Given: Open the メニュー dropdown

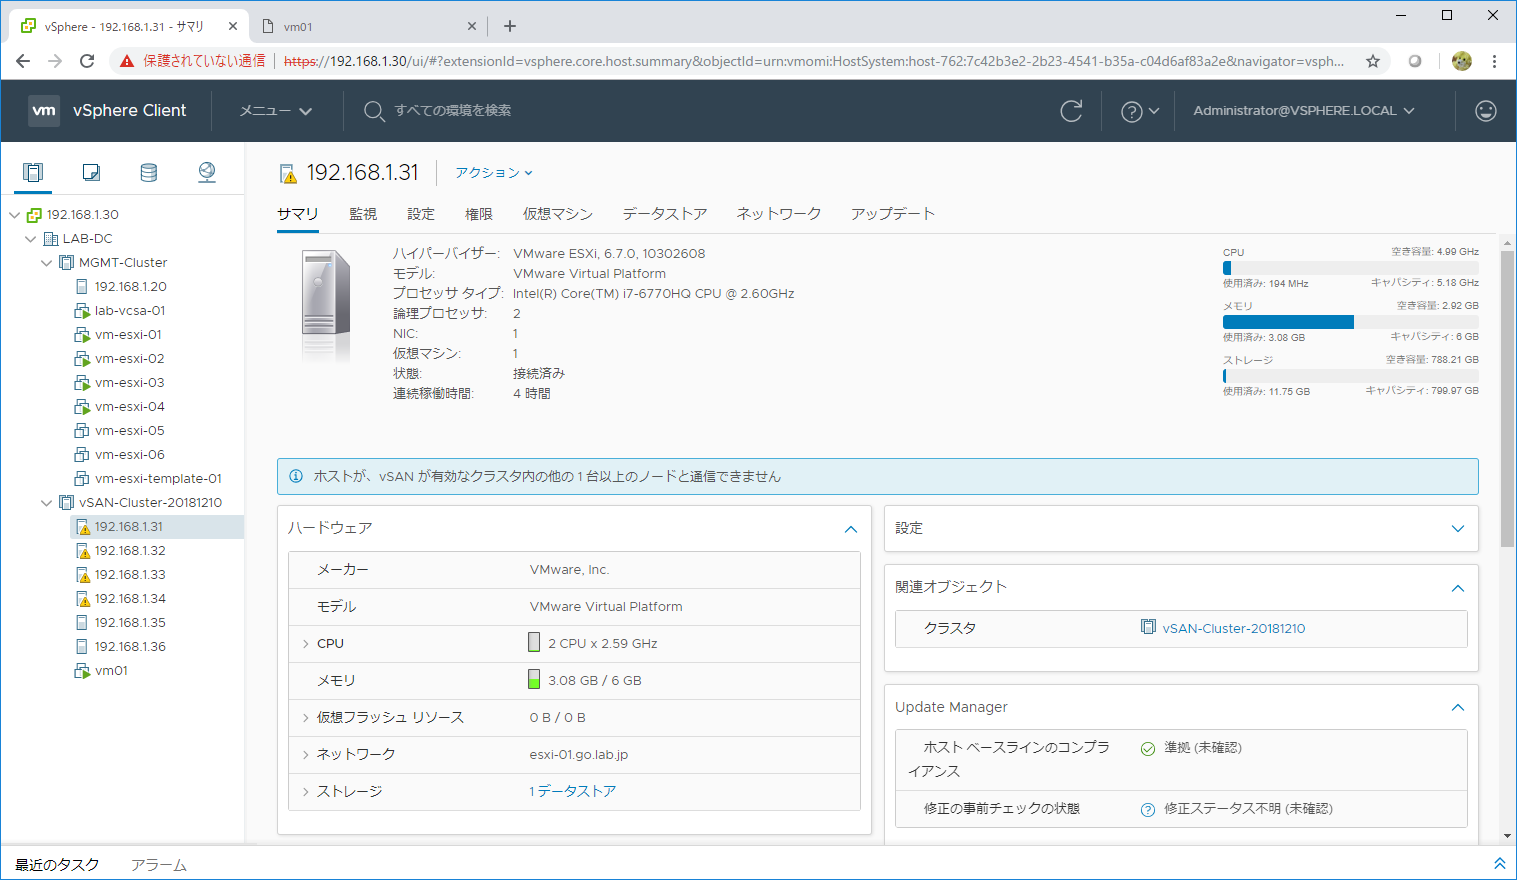Looking at the screenshot, I should 276,111.
